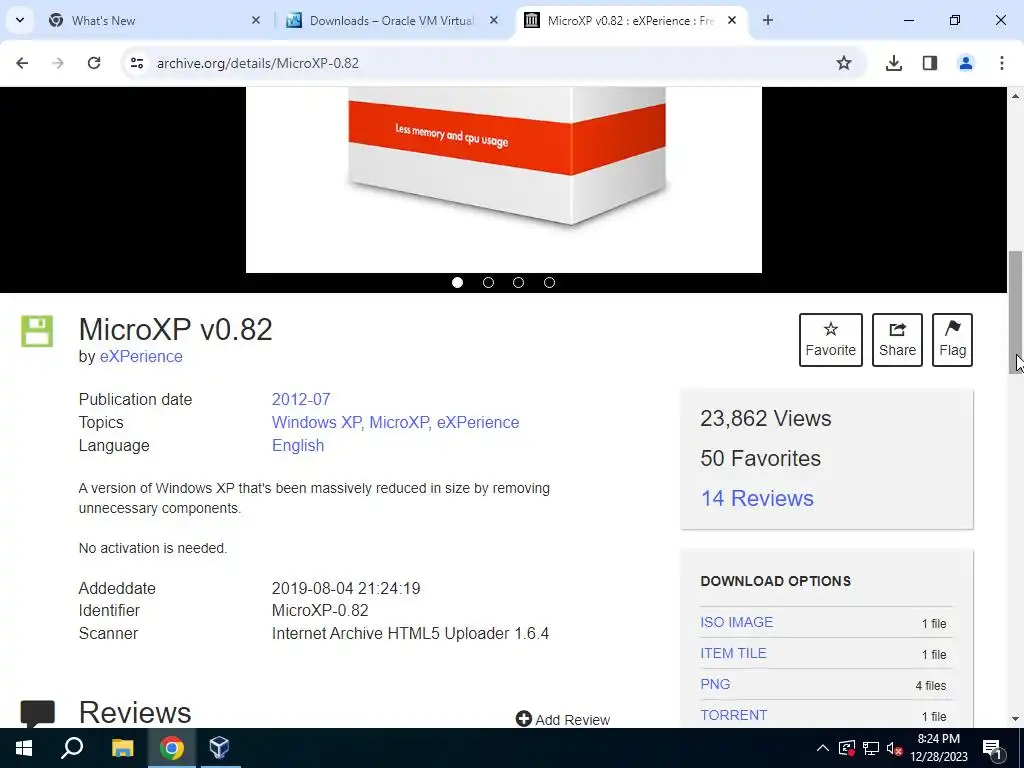Viewport: 1024px width, 768px height.
Task: Open the Windows Start menu
Action: tap(24, 748)
